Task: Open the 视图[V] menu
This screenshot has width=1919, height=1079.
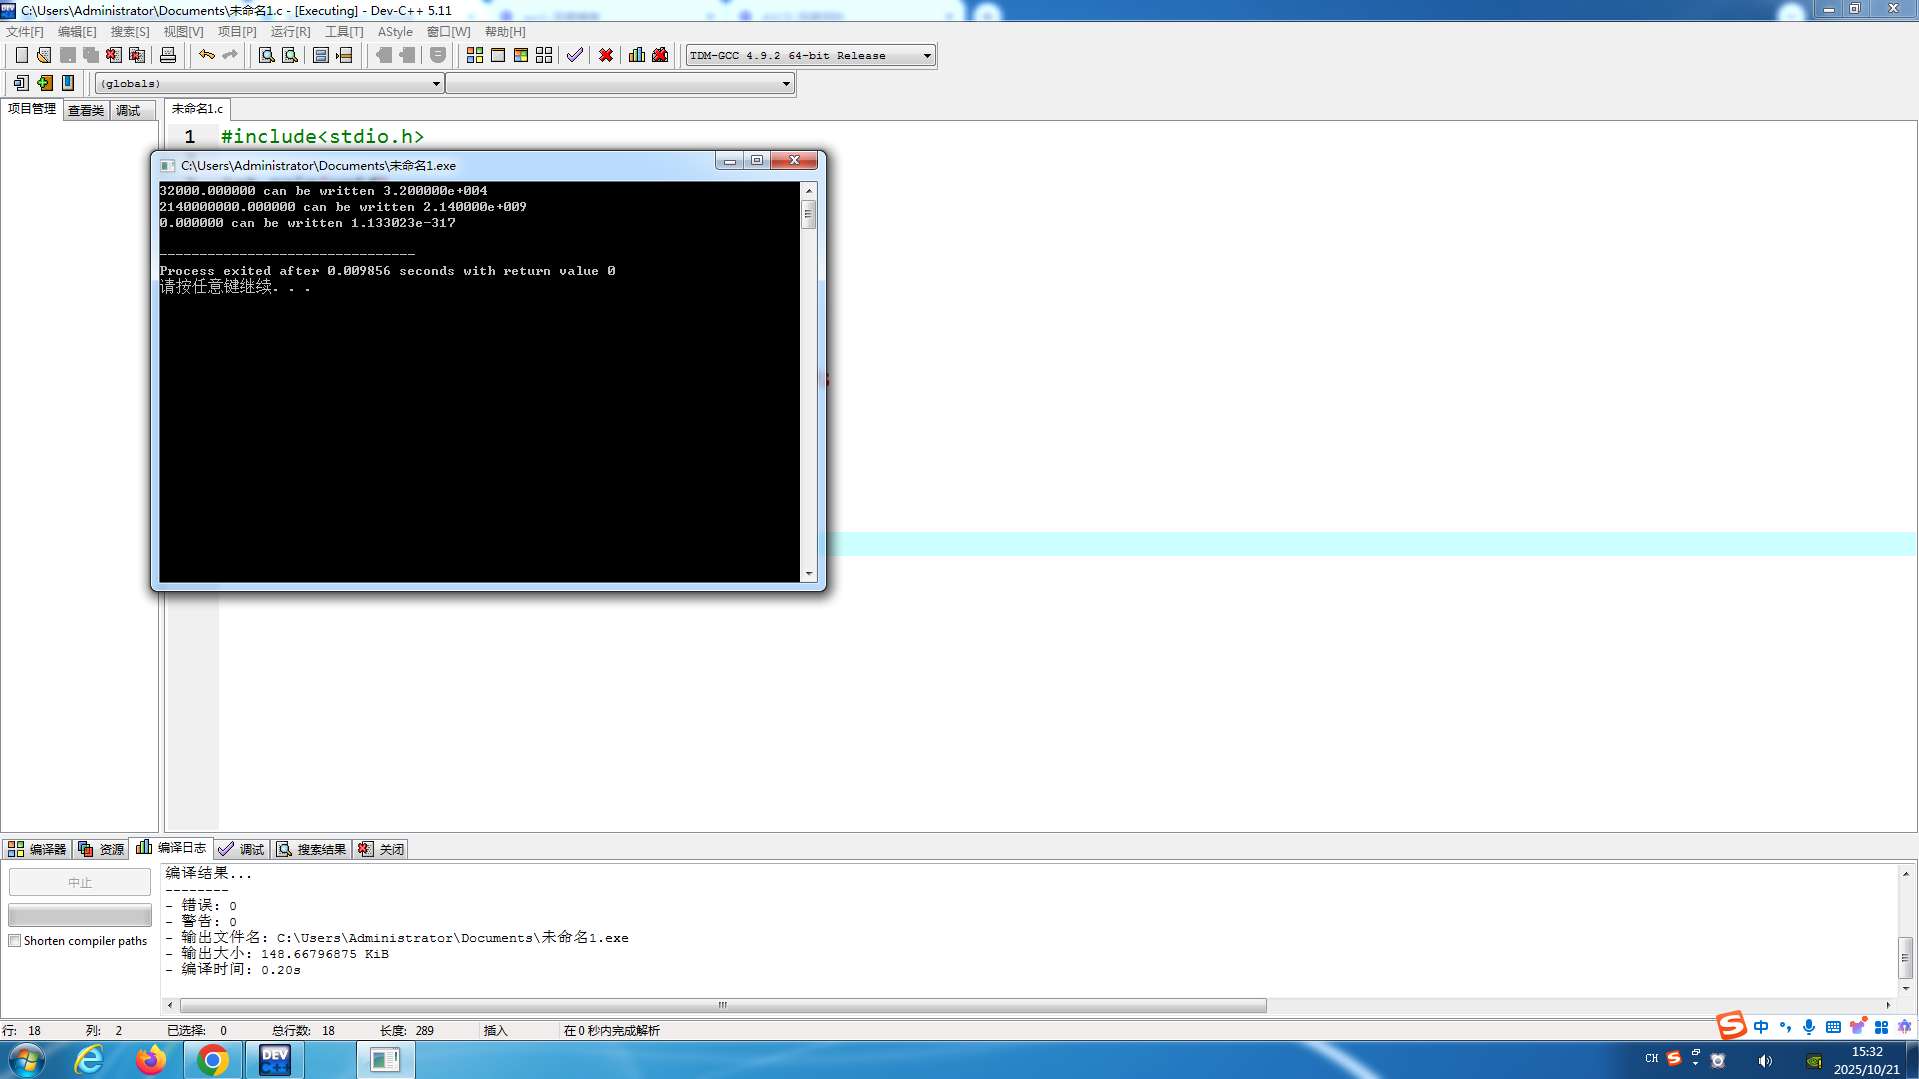Action: coord(184,32)
